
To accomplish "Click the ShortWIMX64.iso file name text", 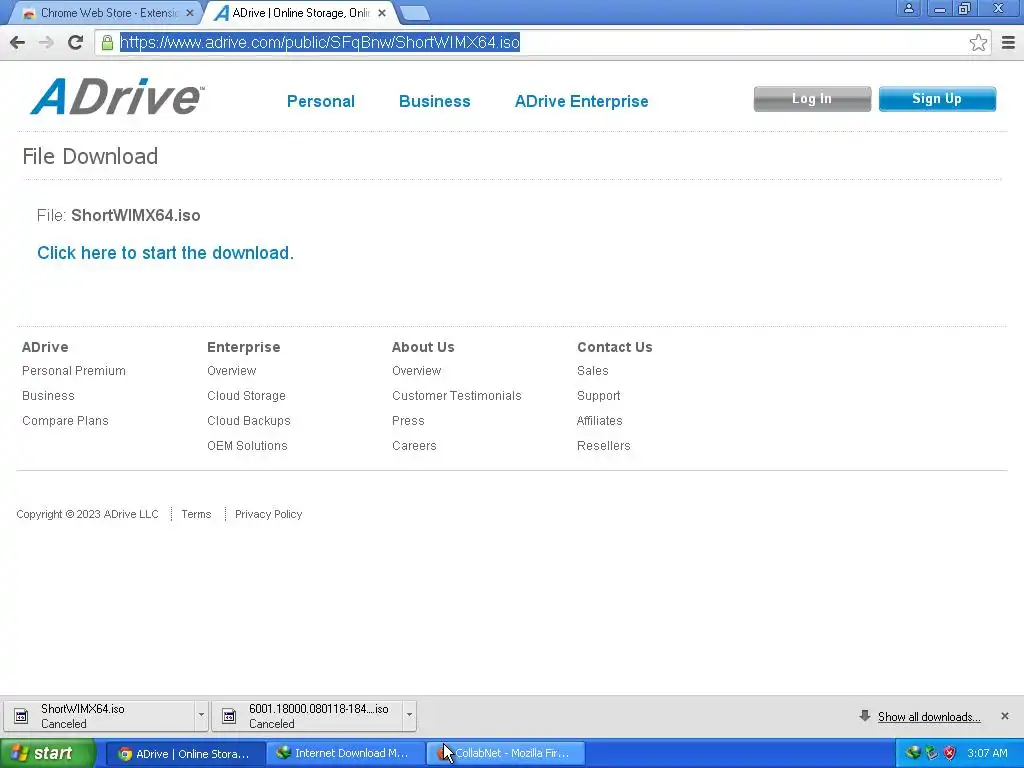I will point(136,216).
